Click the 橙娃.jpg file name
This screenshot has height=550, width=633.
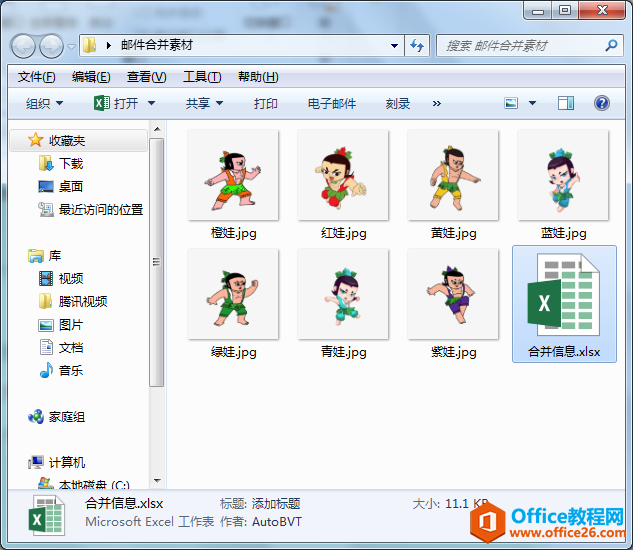tap(233, 233)
